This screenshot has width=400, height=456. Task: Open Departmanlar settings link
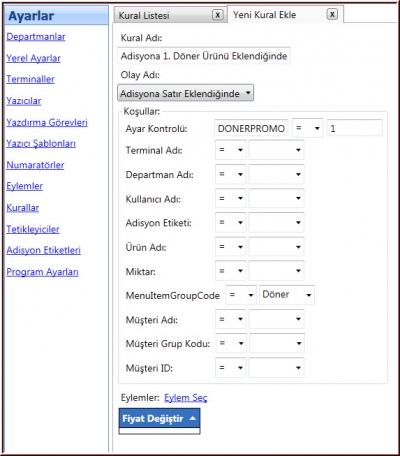pos(36,37)
